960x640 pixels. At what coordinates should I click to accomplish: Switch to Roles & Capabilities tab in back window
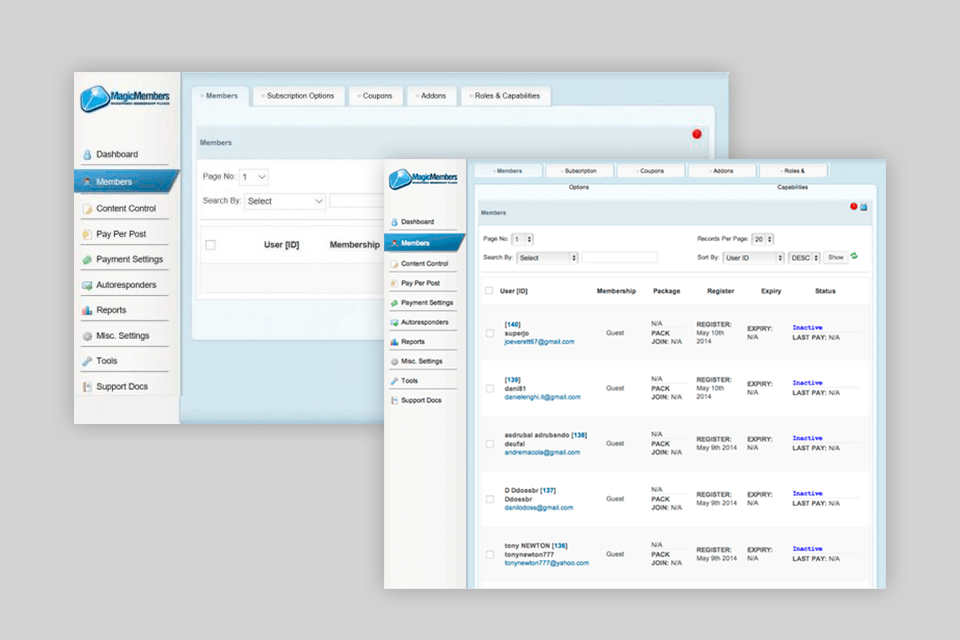pos(506,96)
